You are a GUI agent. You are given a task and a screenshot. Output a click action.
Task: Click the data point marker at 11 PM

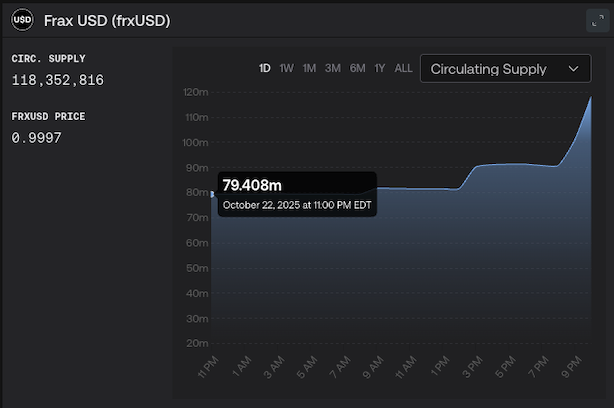tap(212, 194)
